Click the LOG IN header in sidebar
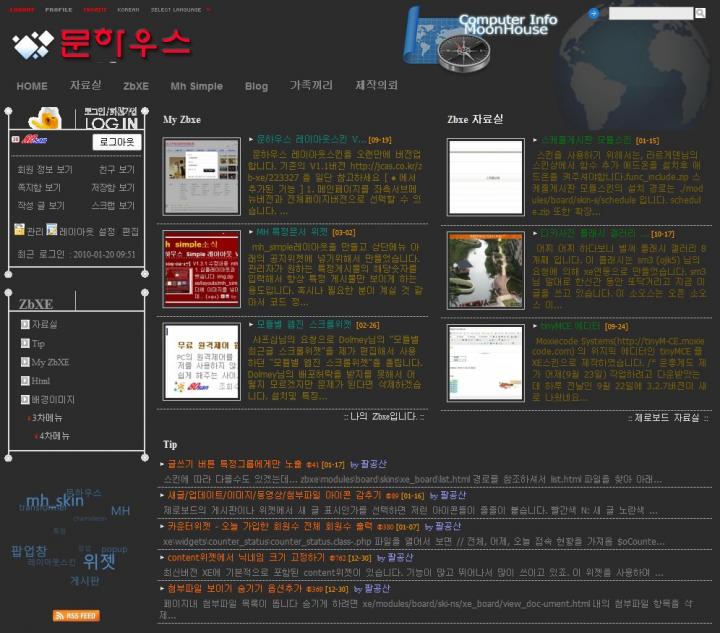This screenshot has height=633, width=720. click(x=111, y=119)
